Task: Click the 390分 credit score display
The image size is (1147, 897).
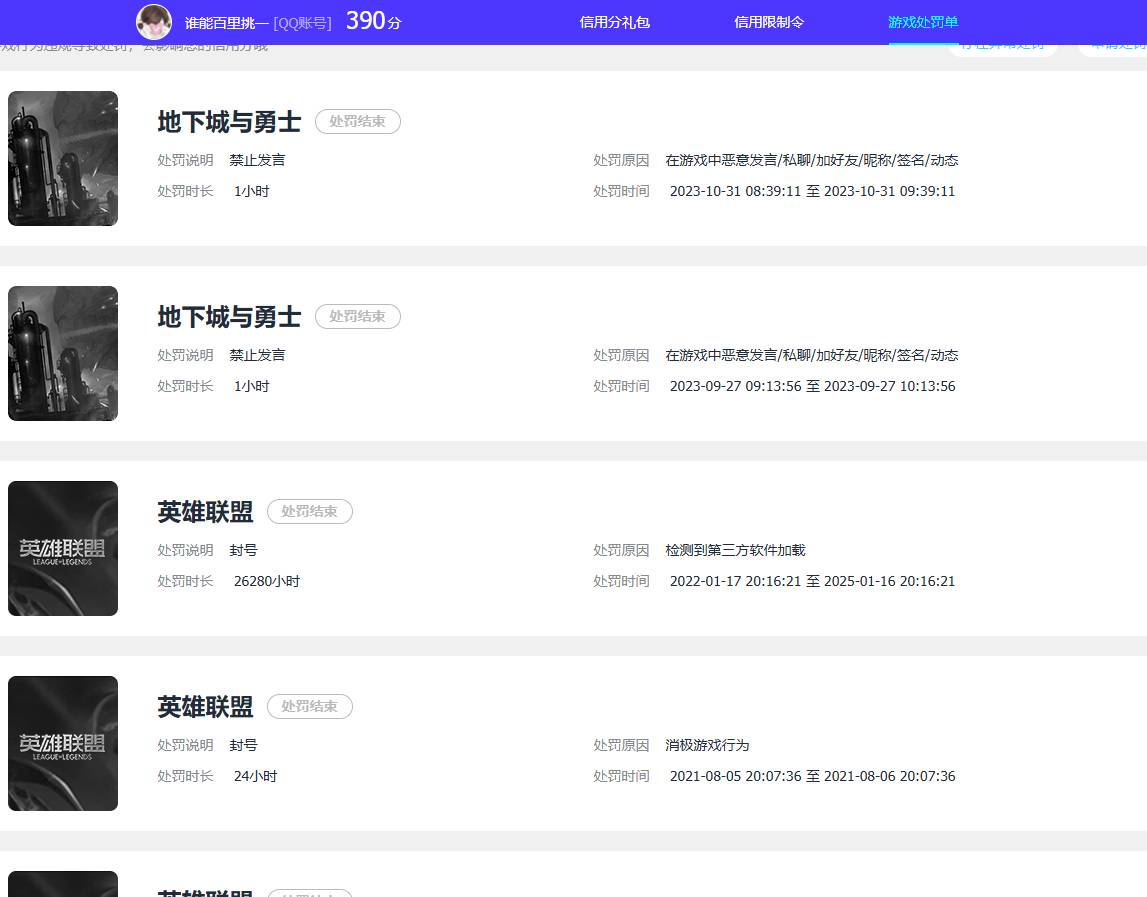Action: (x=371, y=19)
